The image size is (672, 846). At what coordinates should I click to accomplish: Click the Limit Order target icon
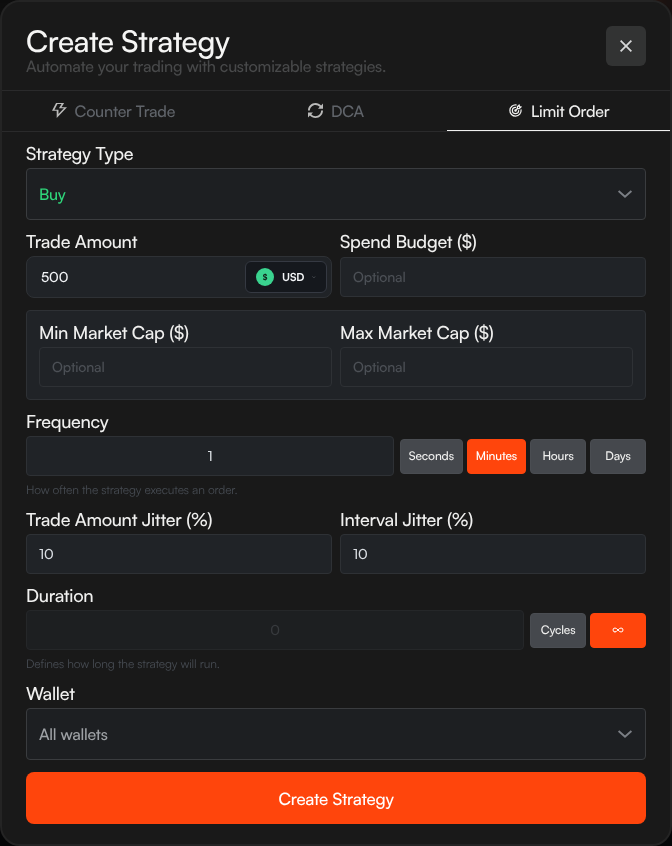(516, 111)
